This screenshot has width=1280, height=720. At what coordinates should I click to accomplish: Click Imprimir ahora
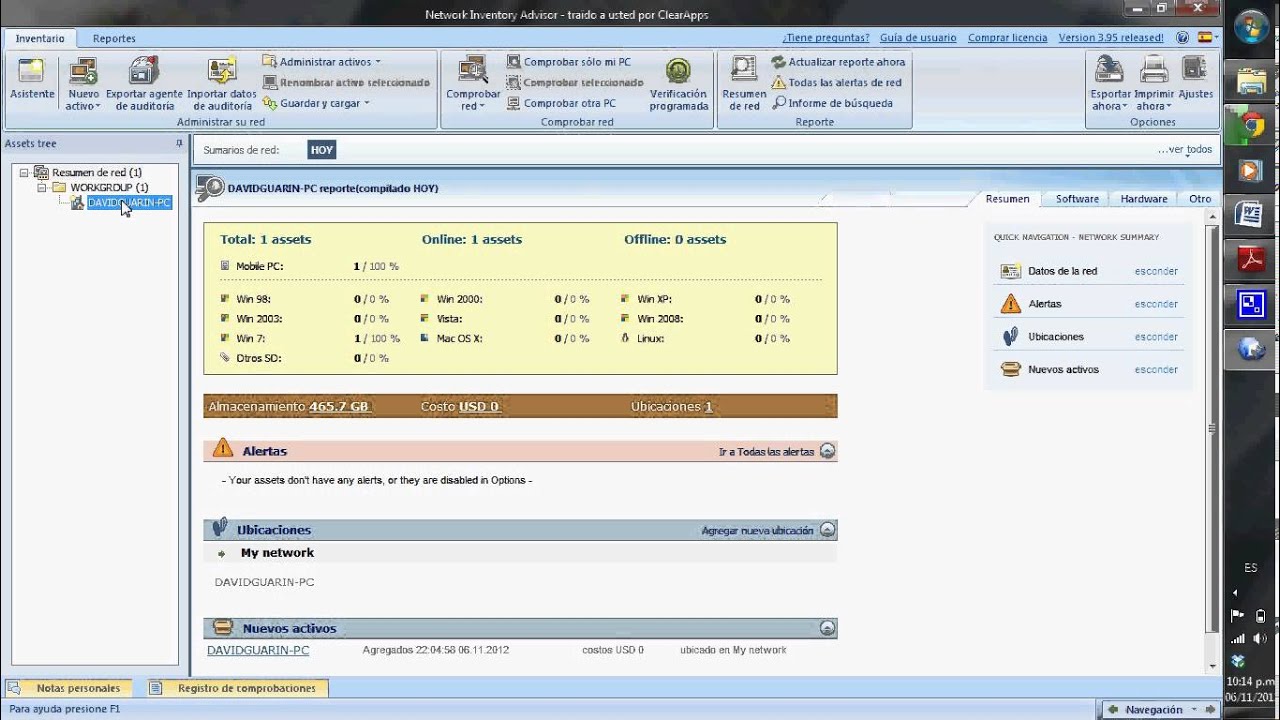pos(1154,85)
